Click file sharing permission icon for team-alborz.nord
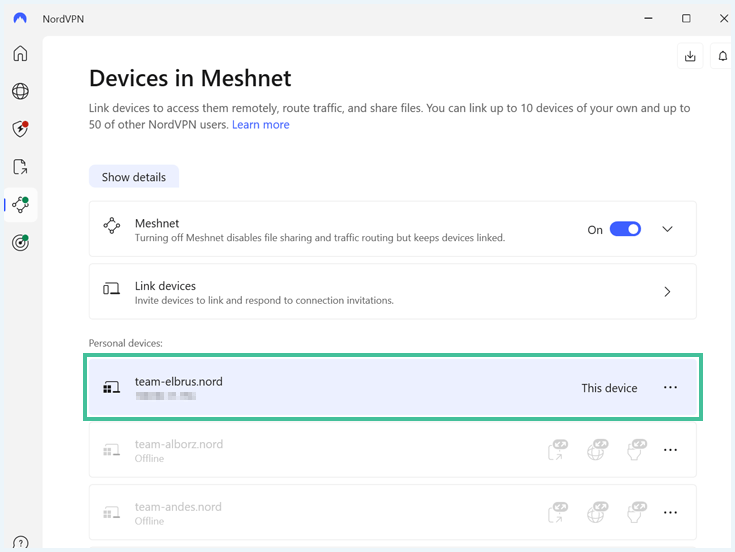Image resolution: width=735 pixels, height=552 pixels. (x=558, y=450)
